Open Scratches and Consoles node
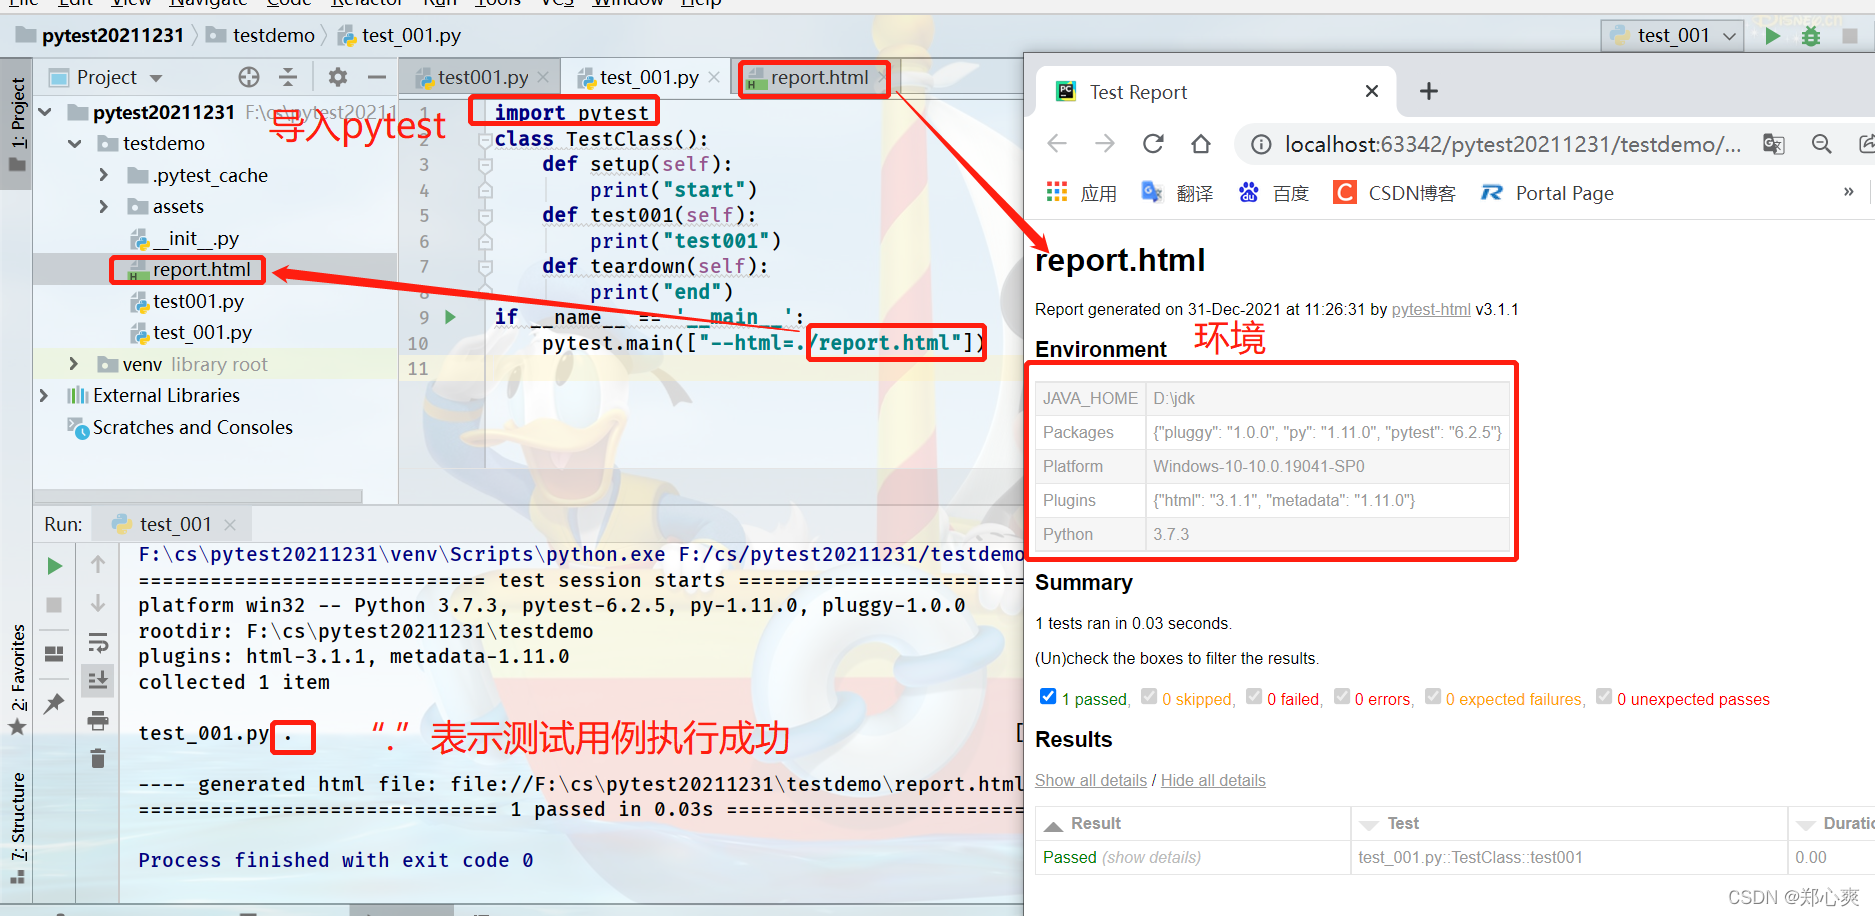This screenshot has height=916, width=1875. point(193,427)
